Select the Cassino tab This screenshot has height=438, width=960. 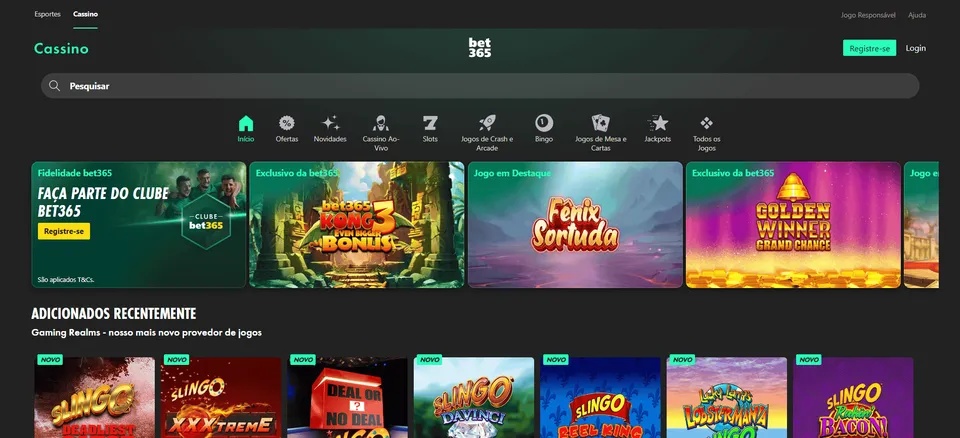[85, 14]
